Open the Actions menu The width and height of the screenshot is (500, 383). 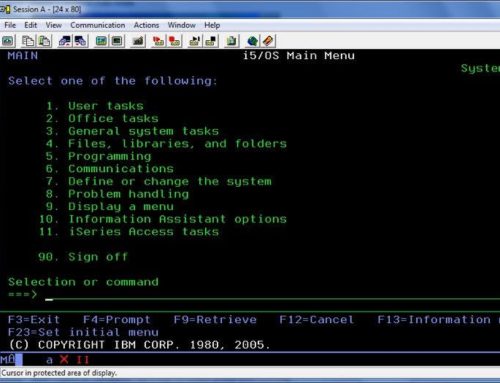click(x=146, y=25)
